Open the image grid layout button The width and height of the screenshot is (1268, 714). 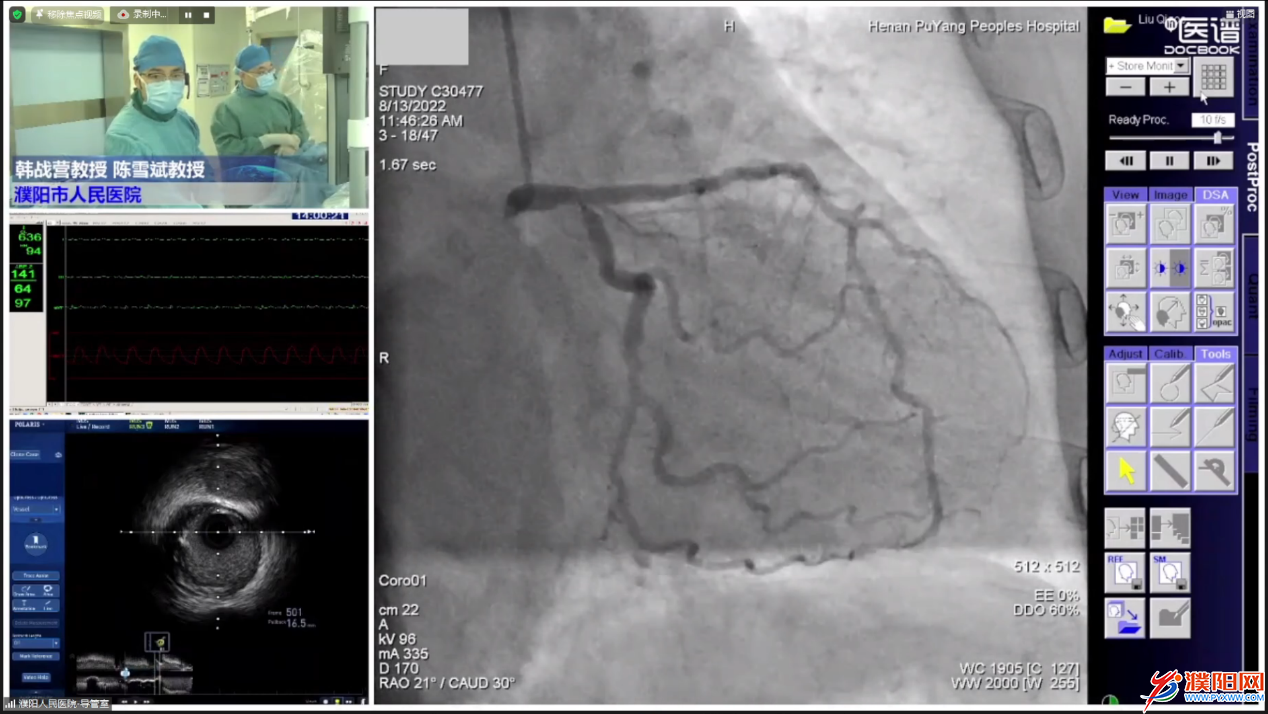pyautogui.click(x=1214, y=77)
